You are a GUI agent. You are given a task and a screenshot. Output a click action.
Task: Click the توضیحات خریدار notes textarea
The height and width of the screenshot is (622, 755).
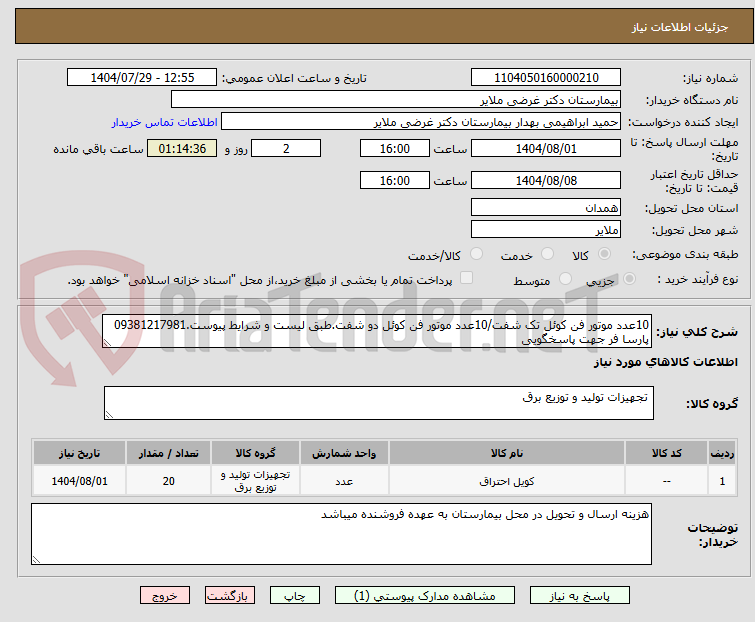tap(341, 534)
